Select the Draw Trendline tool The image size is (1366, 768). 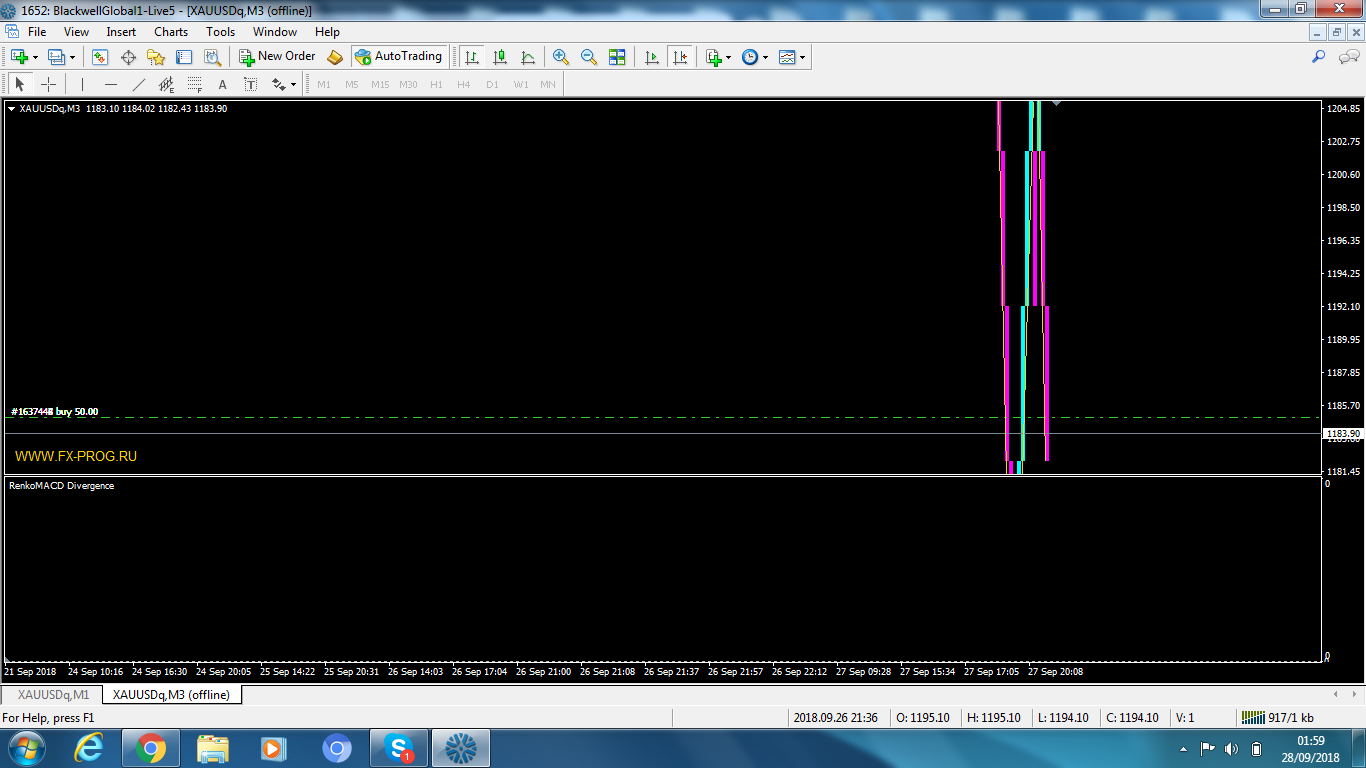pyautogui.click(x=138, y=85)
